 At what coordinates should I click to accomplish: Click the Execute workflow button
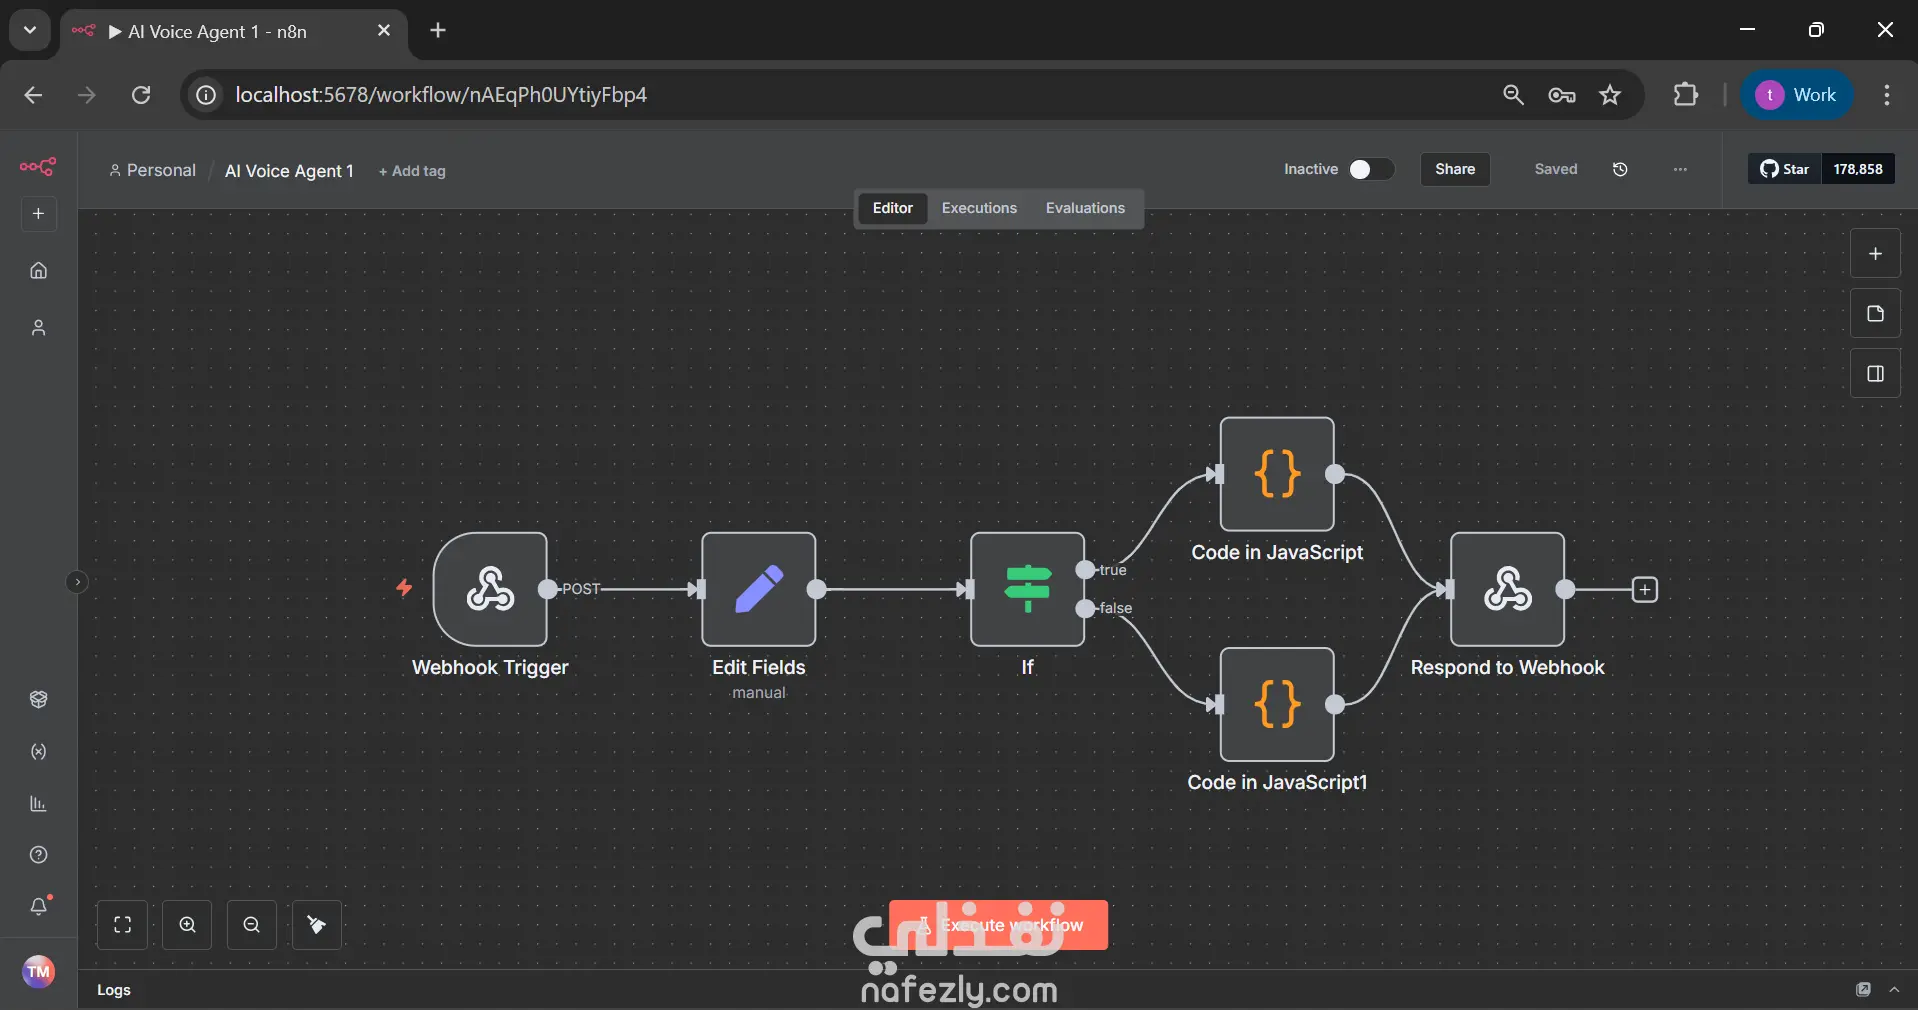998,925
